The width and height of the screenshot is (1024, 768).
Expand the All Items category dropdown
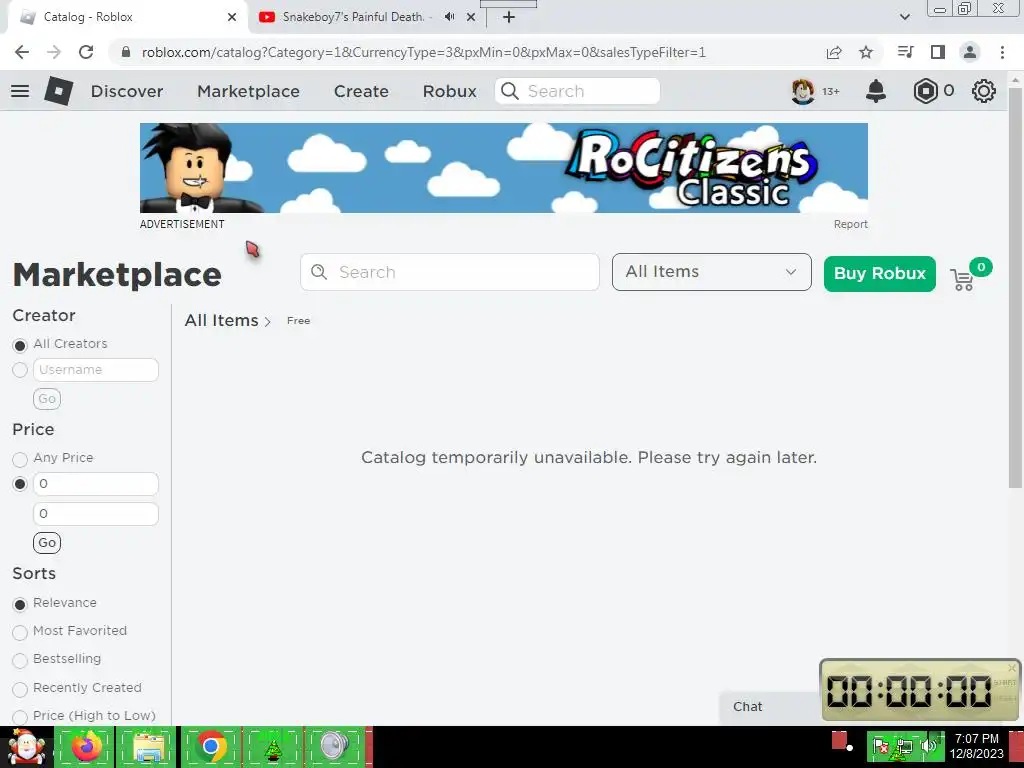712,272
